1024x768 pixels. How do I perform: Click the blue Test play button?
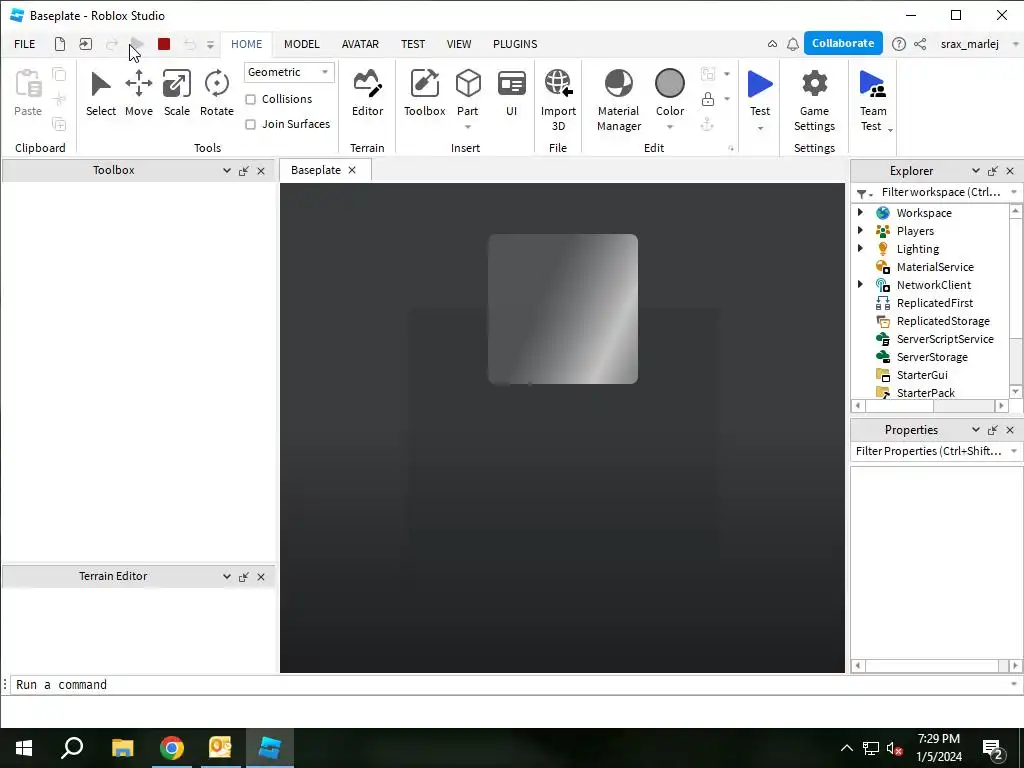point(760,84)
